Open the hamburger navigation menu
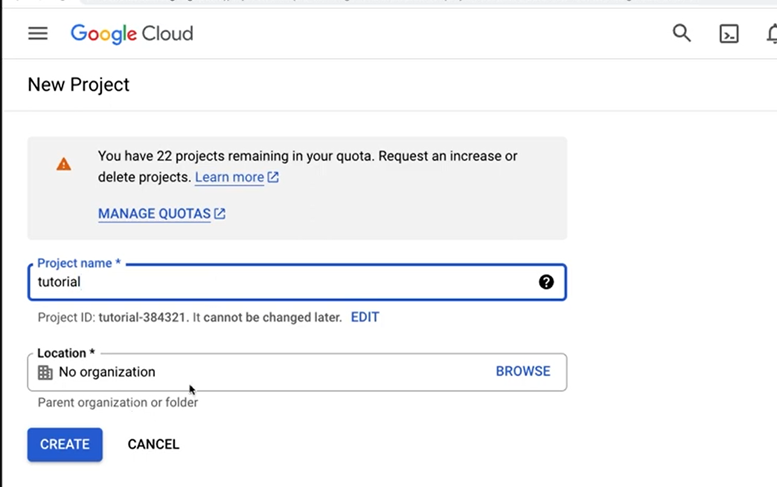 click(38, 33)
